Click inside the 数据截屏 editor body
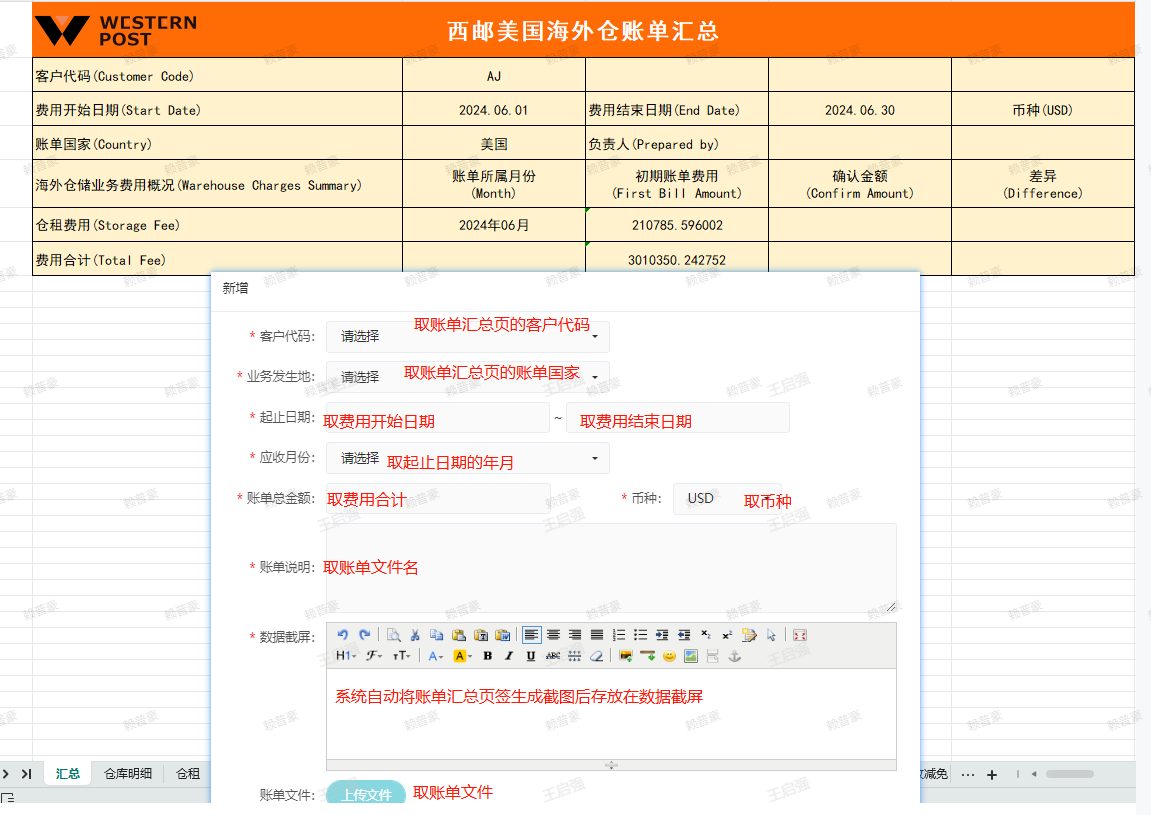Viewport: 1151px width, 815px height. click(611, 714)
